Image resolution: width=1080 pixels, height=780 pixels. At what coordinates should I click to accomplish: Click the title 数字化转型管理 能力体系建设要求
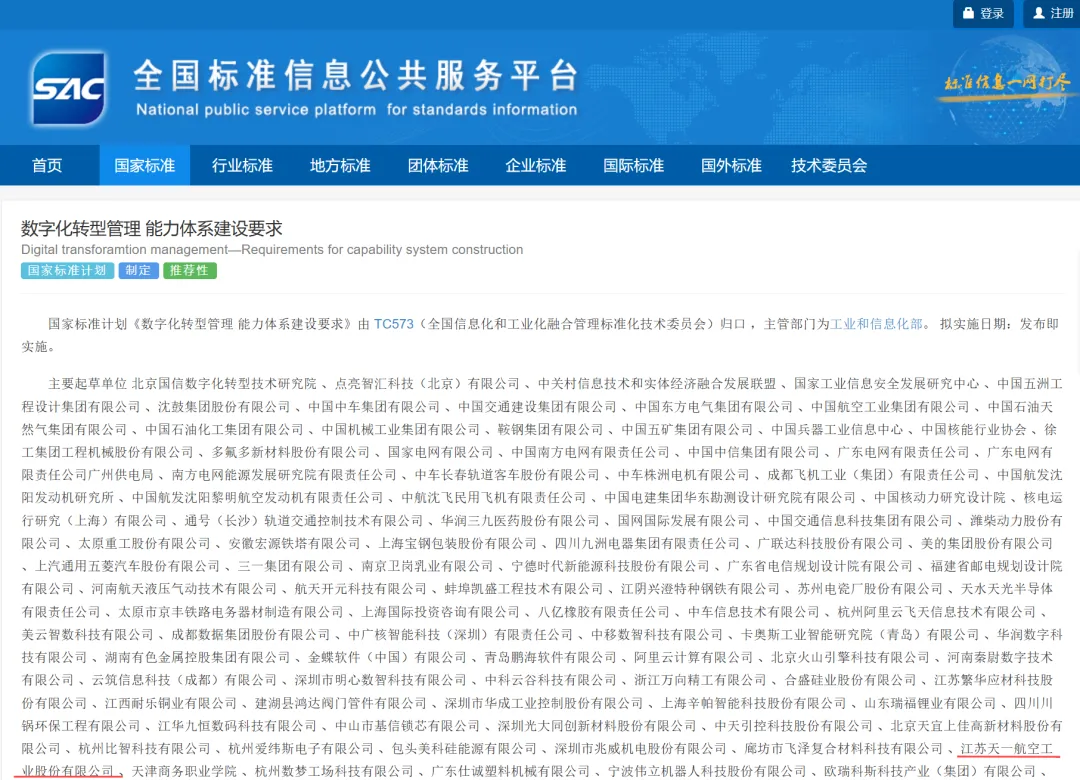[152, 228]
